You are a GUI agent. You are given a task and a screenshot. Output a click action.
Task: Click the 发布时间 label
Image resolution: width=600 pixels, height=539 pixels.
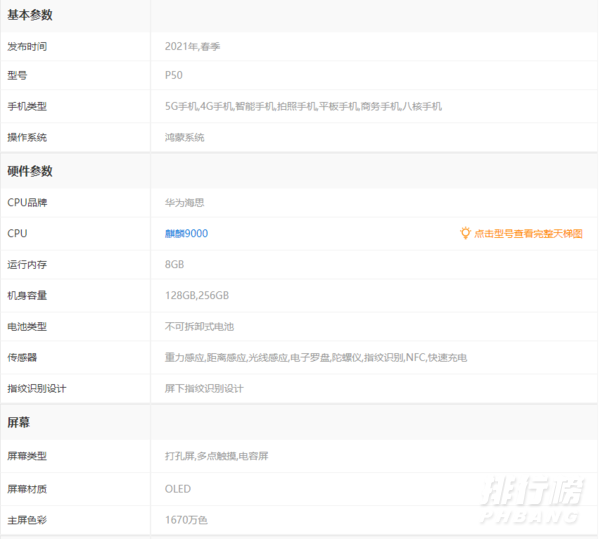pyautogui.click(x=27, y=47)
